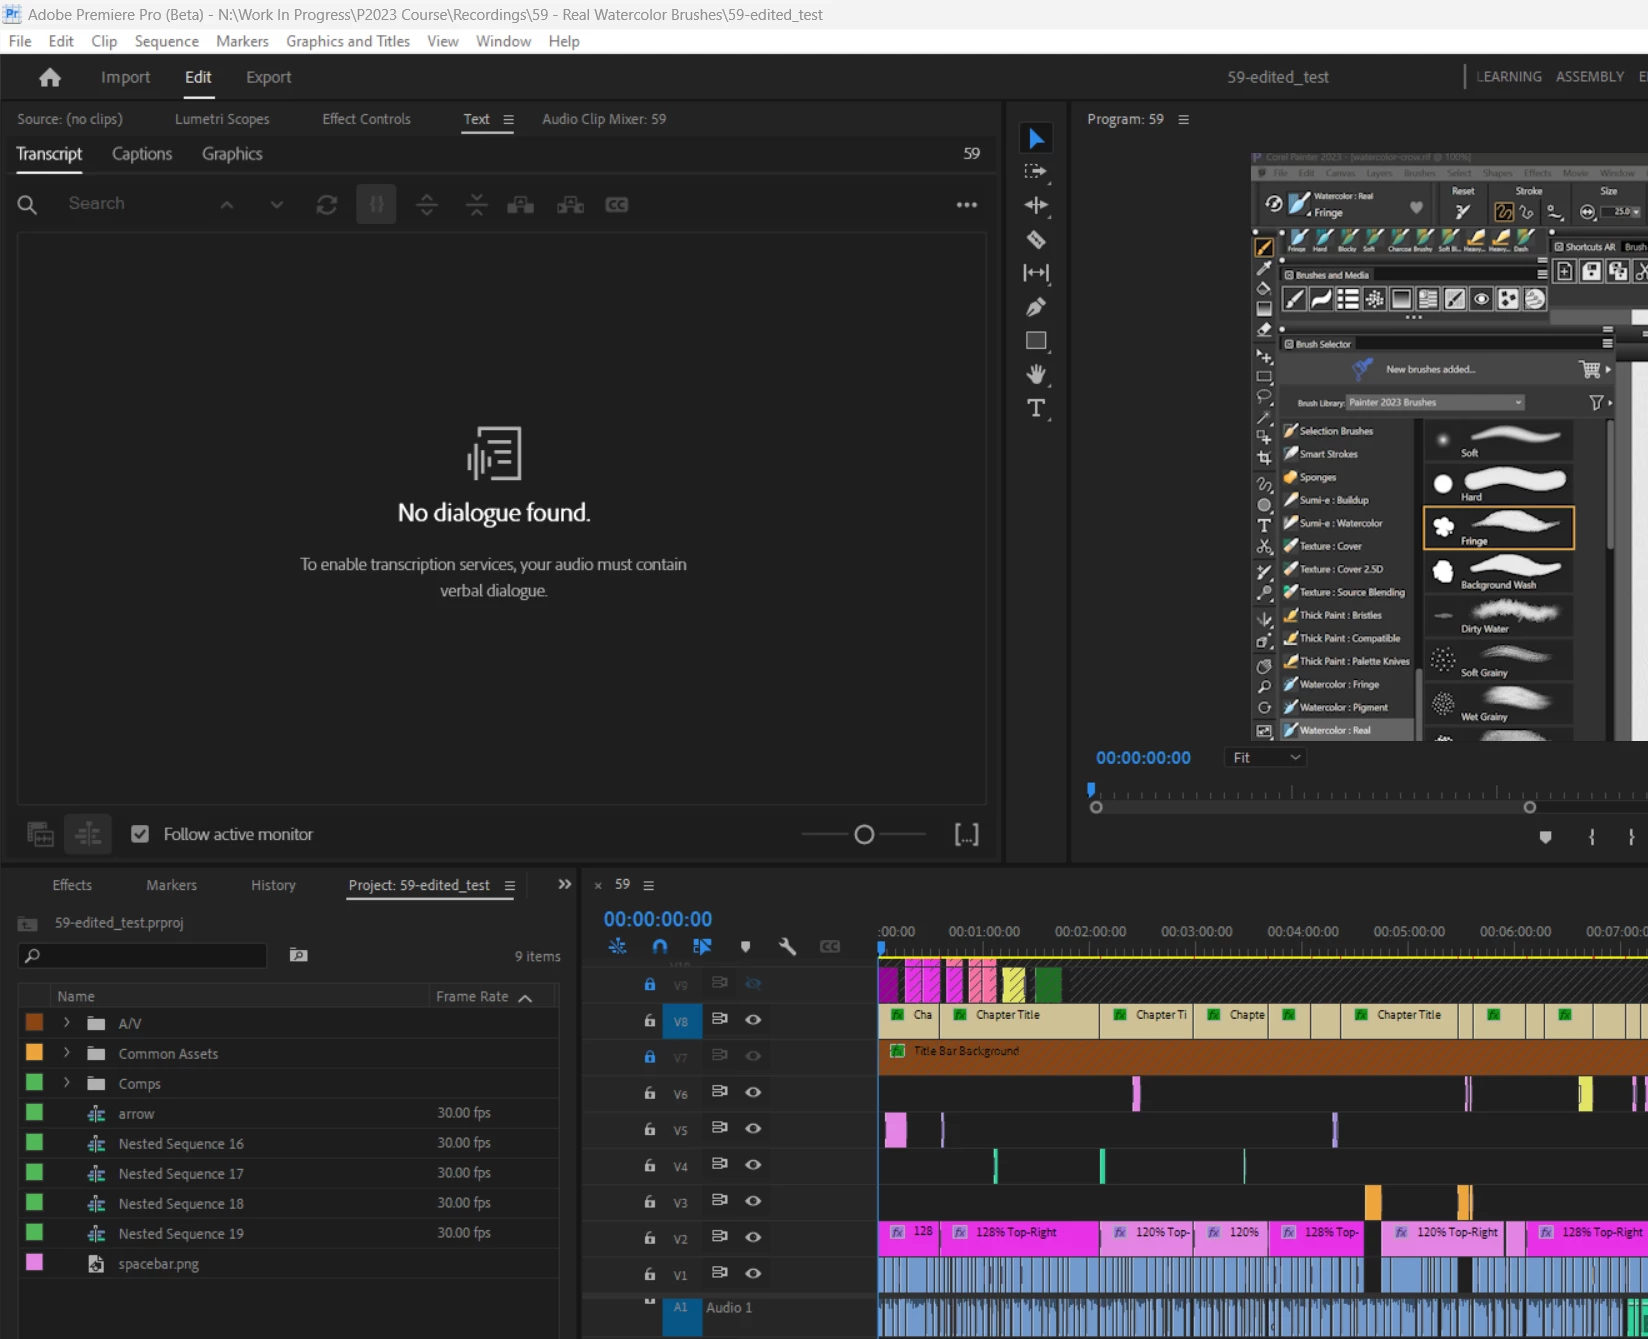Toggle the lock on track V9
The height and width of the screenshot is (1339, 1648).
pos(650,984)
